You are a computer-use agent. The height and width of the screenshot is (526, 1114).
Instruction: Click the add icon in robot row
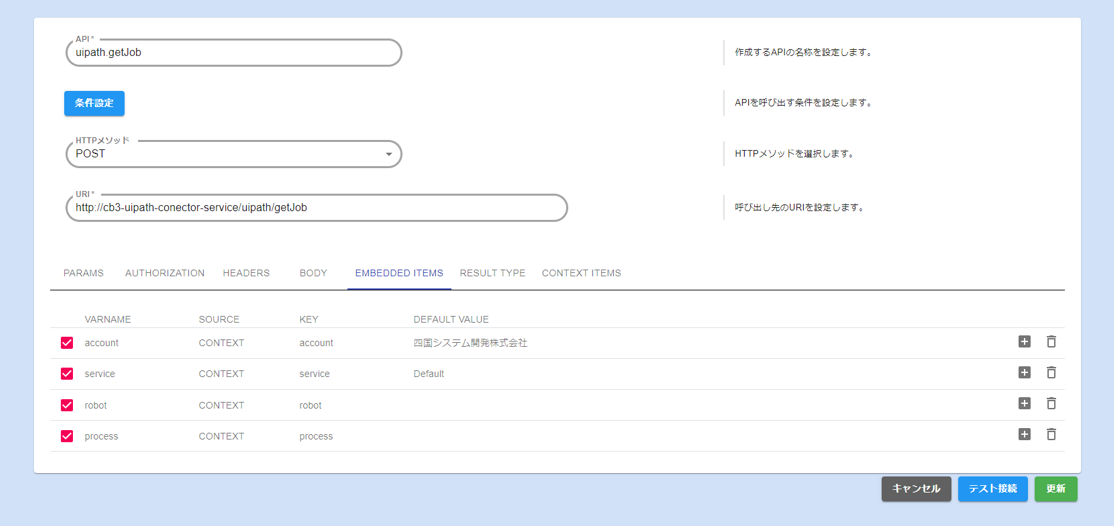click(1024, 404)
